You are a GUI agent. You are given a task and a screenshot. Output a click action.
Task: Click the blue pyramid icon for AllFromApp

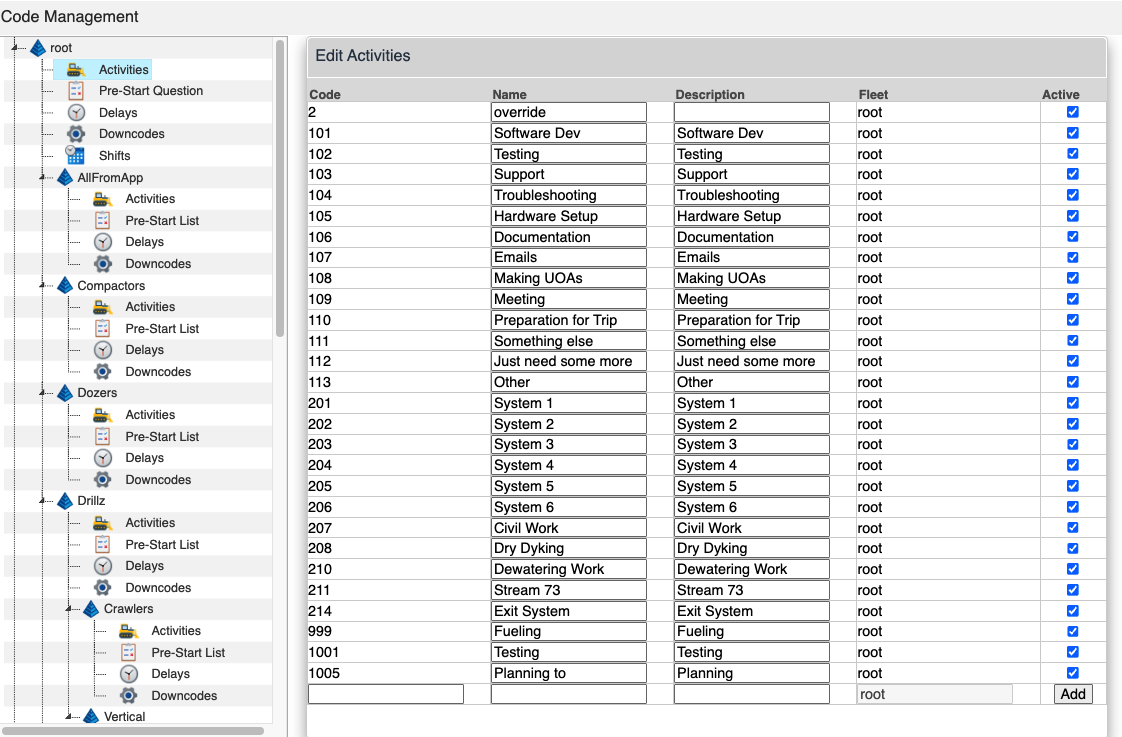[x=65, y=177]
